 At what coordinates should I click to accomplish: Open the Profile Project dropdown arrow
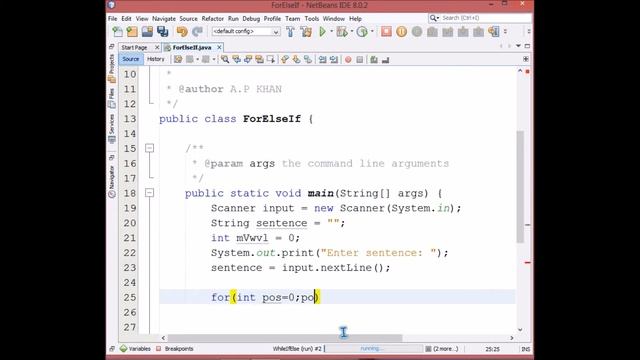click(372, 31)
